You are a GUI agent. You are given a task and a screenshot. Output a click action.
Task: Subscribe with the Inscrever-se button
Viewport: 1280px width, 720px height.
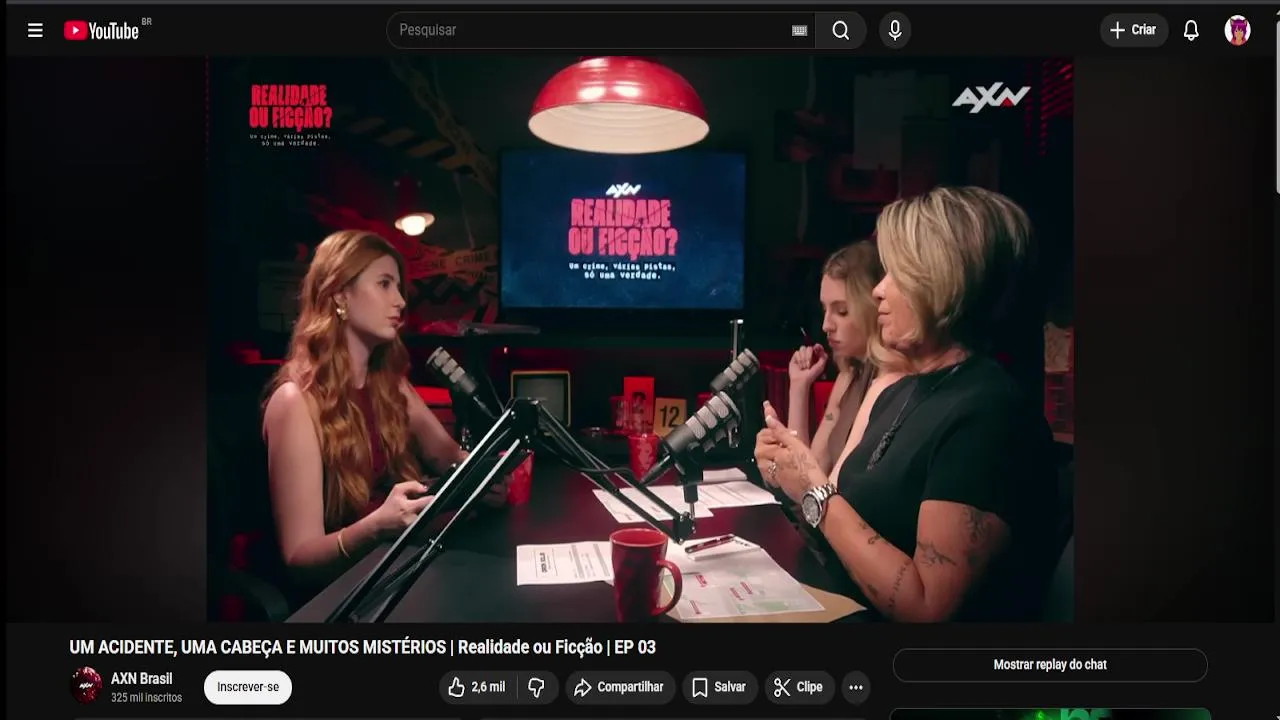point(248,687)
